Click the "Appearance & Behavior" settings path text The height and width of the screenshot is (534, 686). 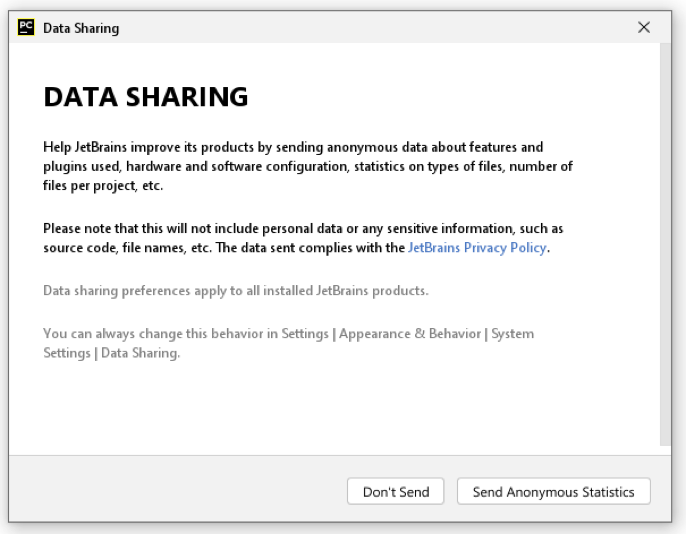pyautogui.click(x=410, y=334)
